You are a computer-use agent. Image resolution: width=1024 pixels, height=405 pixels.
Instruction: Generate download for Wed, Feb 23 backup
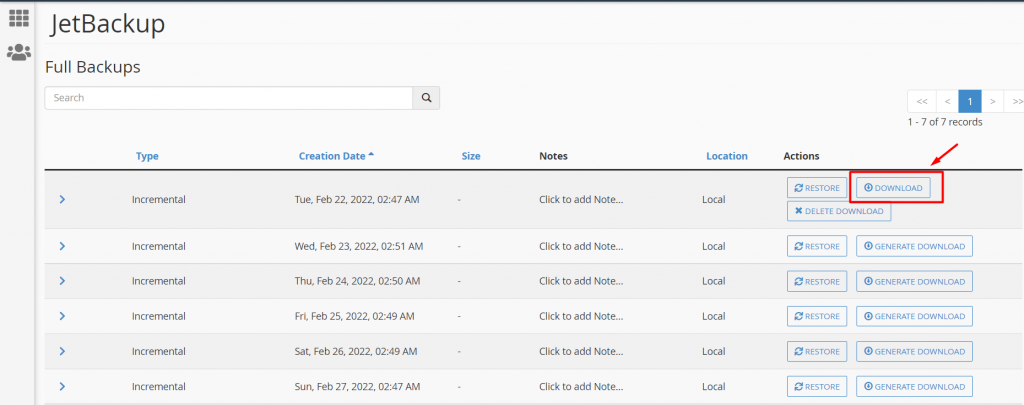(x=914, y=246)
